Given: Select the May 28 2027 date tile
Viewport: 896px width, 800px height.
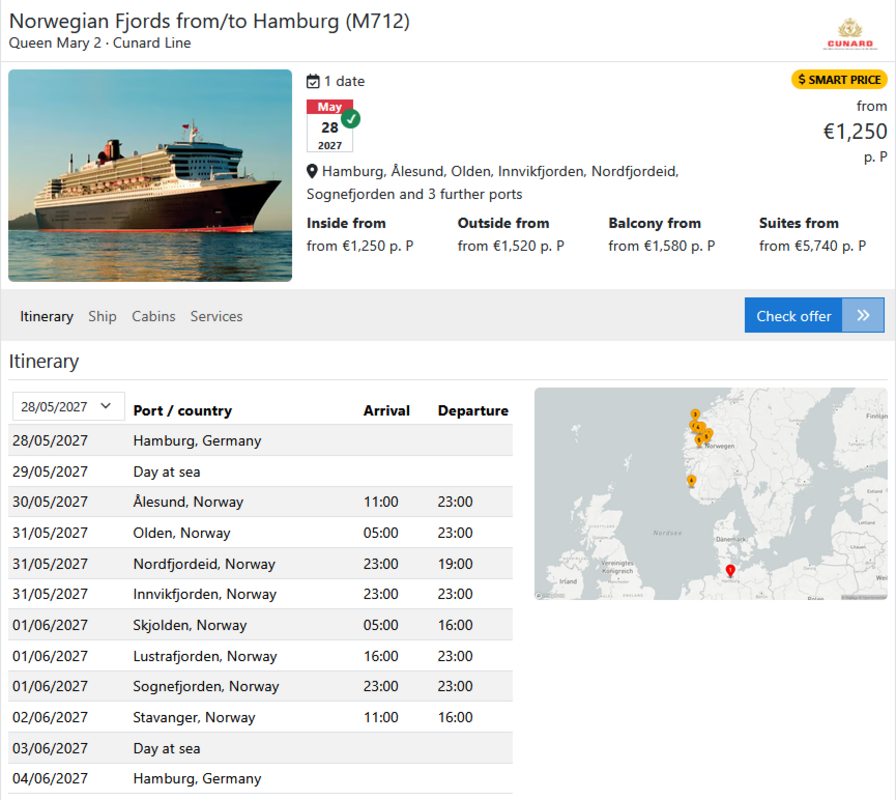Looking at the screenshot, I should point(330,126).
